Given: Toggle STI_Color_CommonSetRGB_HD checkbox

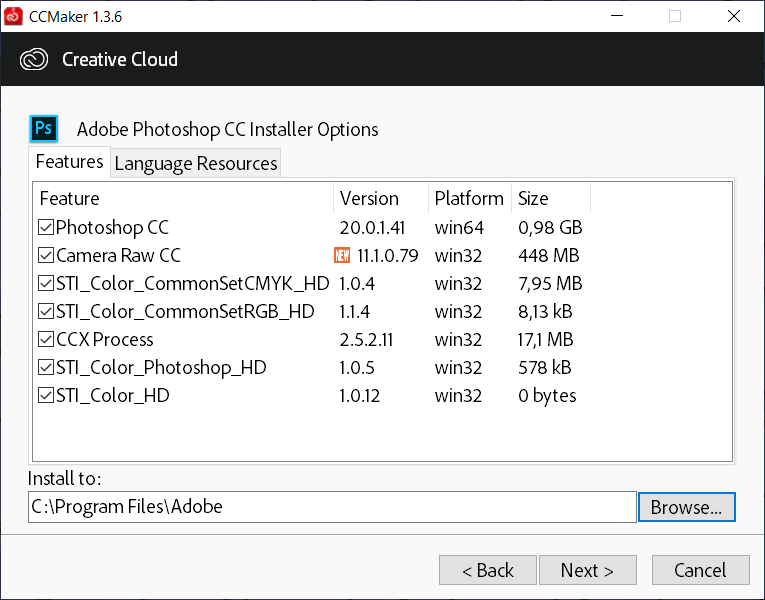Looking at the screenshot, I should [x=46, y=311].
